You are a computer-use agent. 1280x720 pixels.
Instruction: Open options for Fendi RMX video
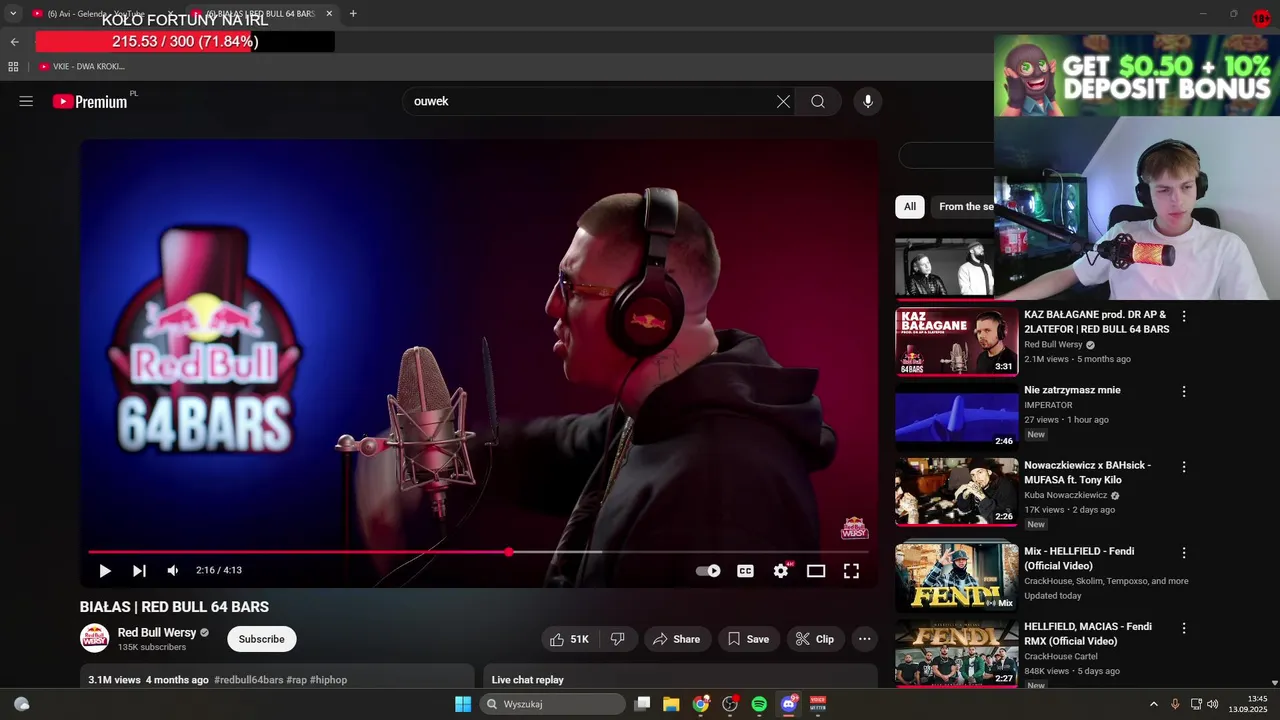(1184, 628)
